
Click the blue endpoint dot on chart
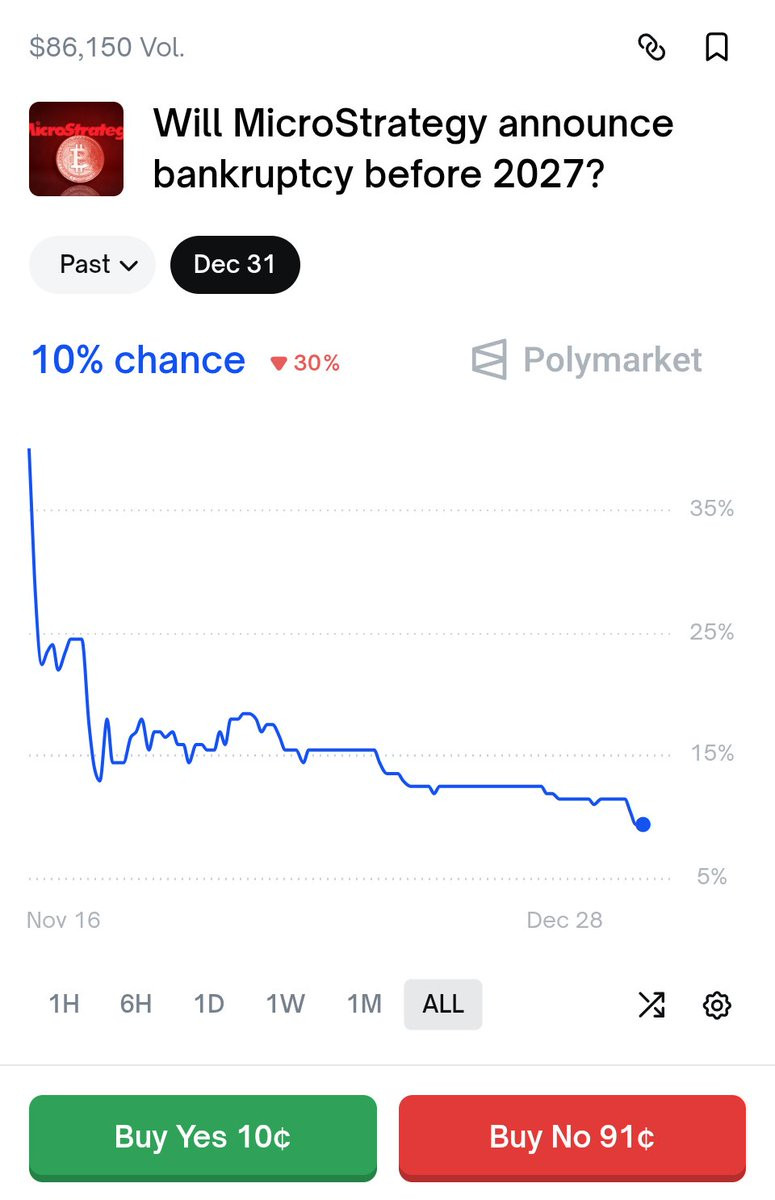[643, 825]
